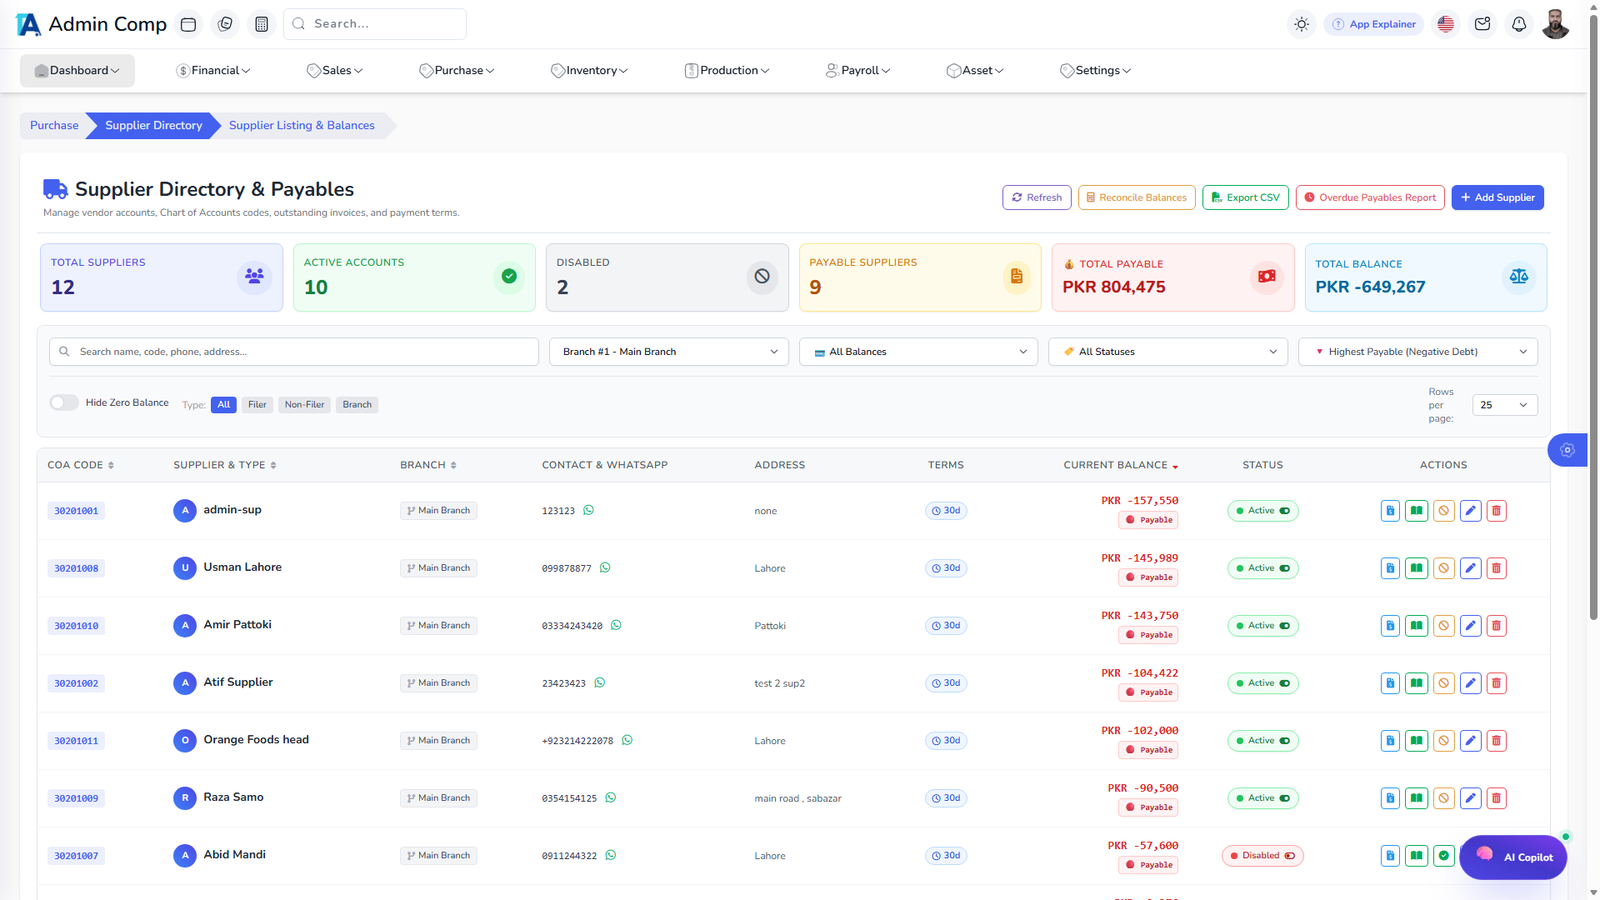Open All Statuses filter dropdown
This screenshot has width=1600, height=900.
click(x=1168, y=352)
